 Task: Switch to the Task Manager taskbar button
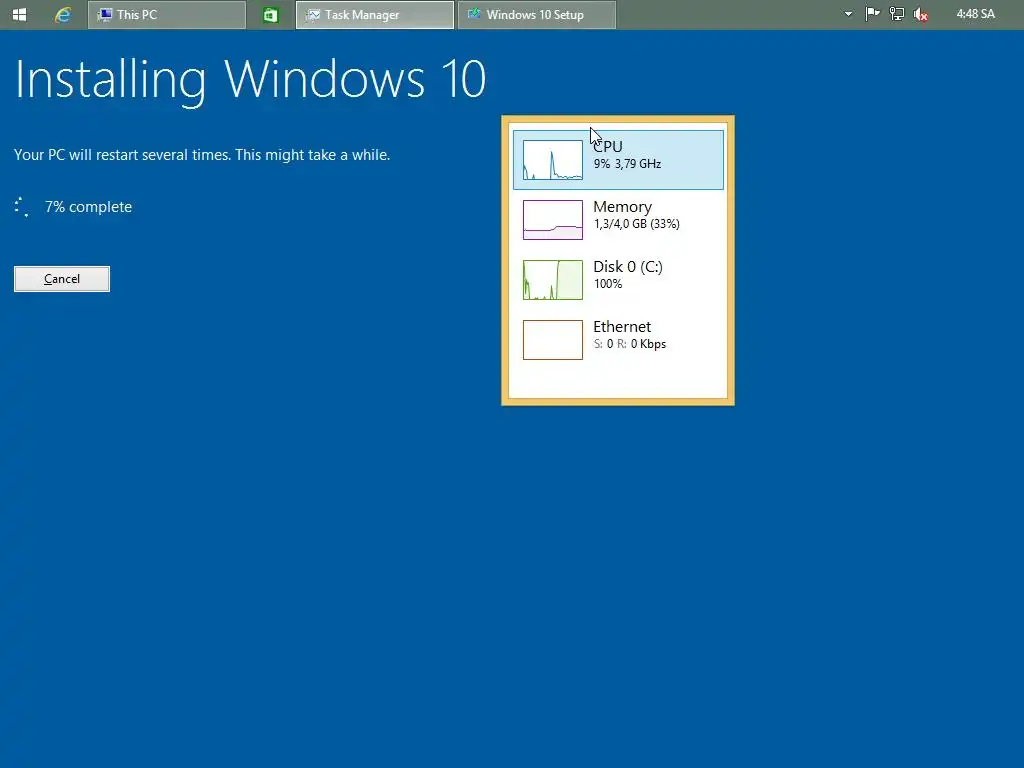tap(375, 14)
